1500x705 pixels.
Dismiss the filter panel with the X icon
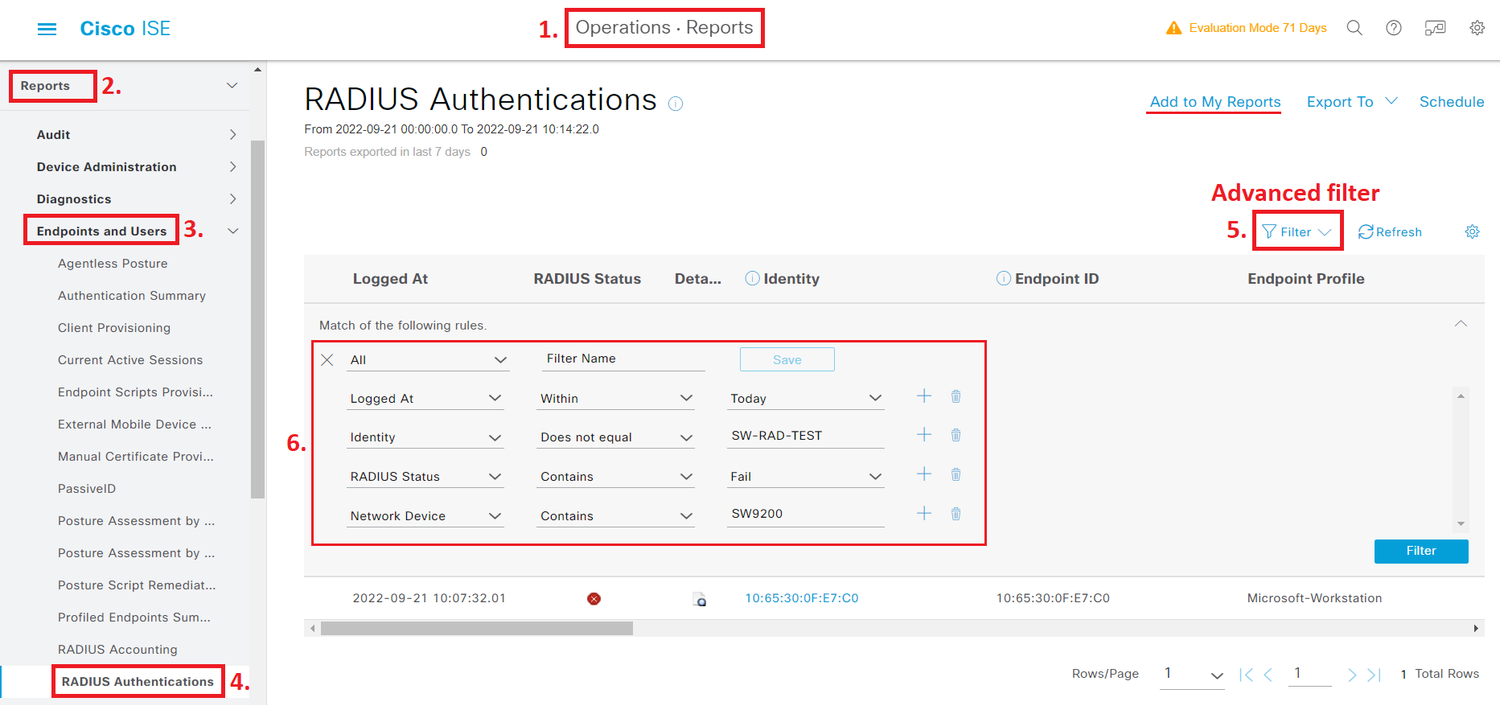coord(326,359)
